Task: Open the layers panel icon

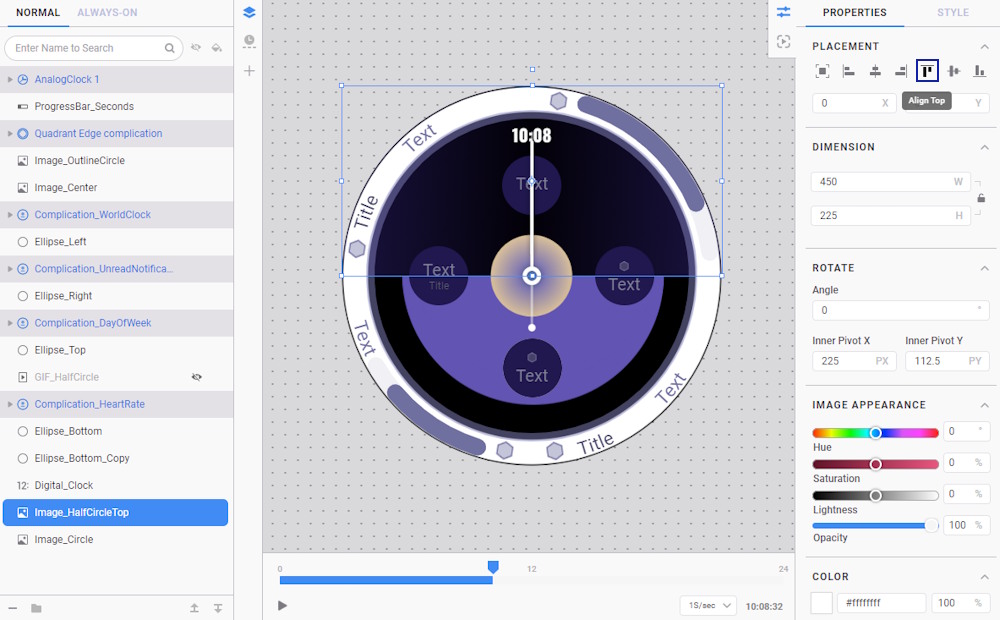Action: click(x=249, y=12)
